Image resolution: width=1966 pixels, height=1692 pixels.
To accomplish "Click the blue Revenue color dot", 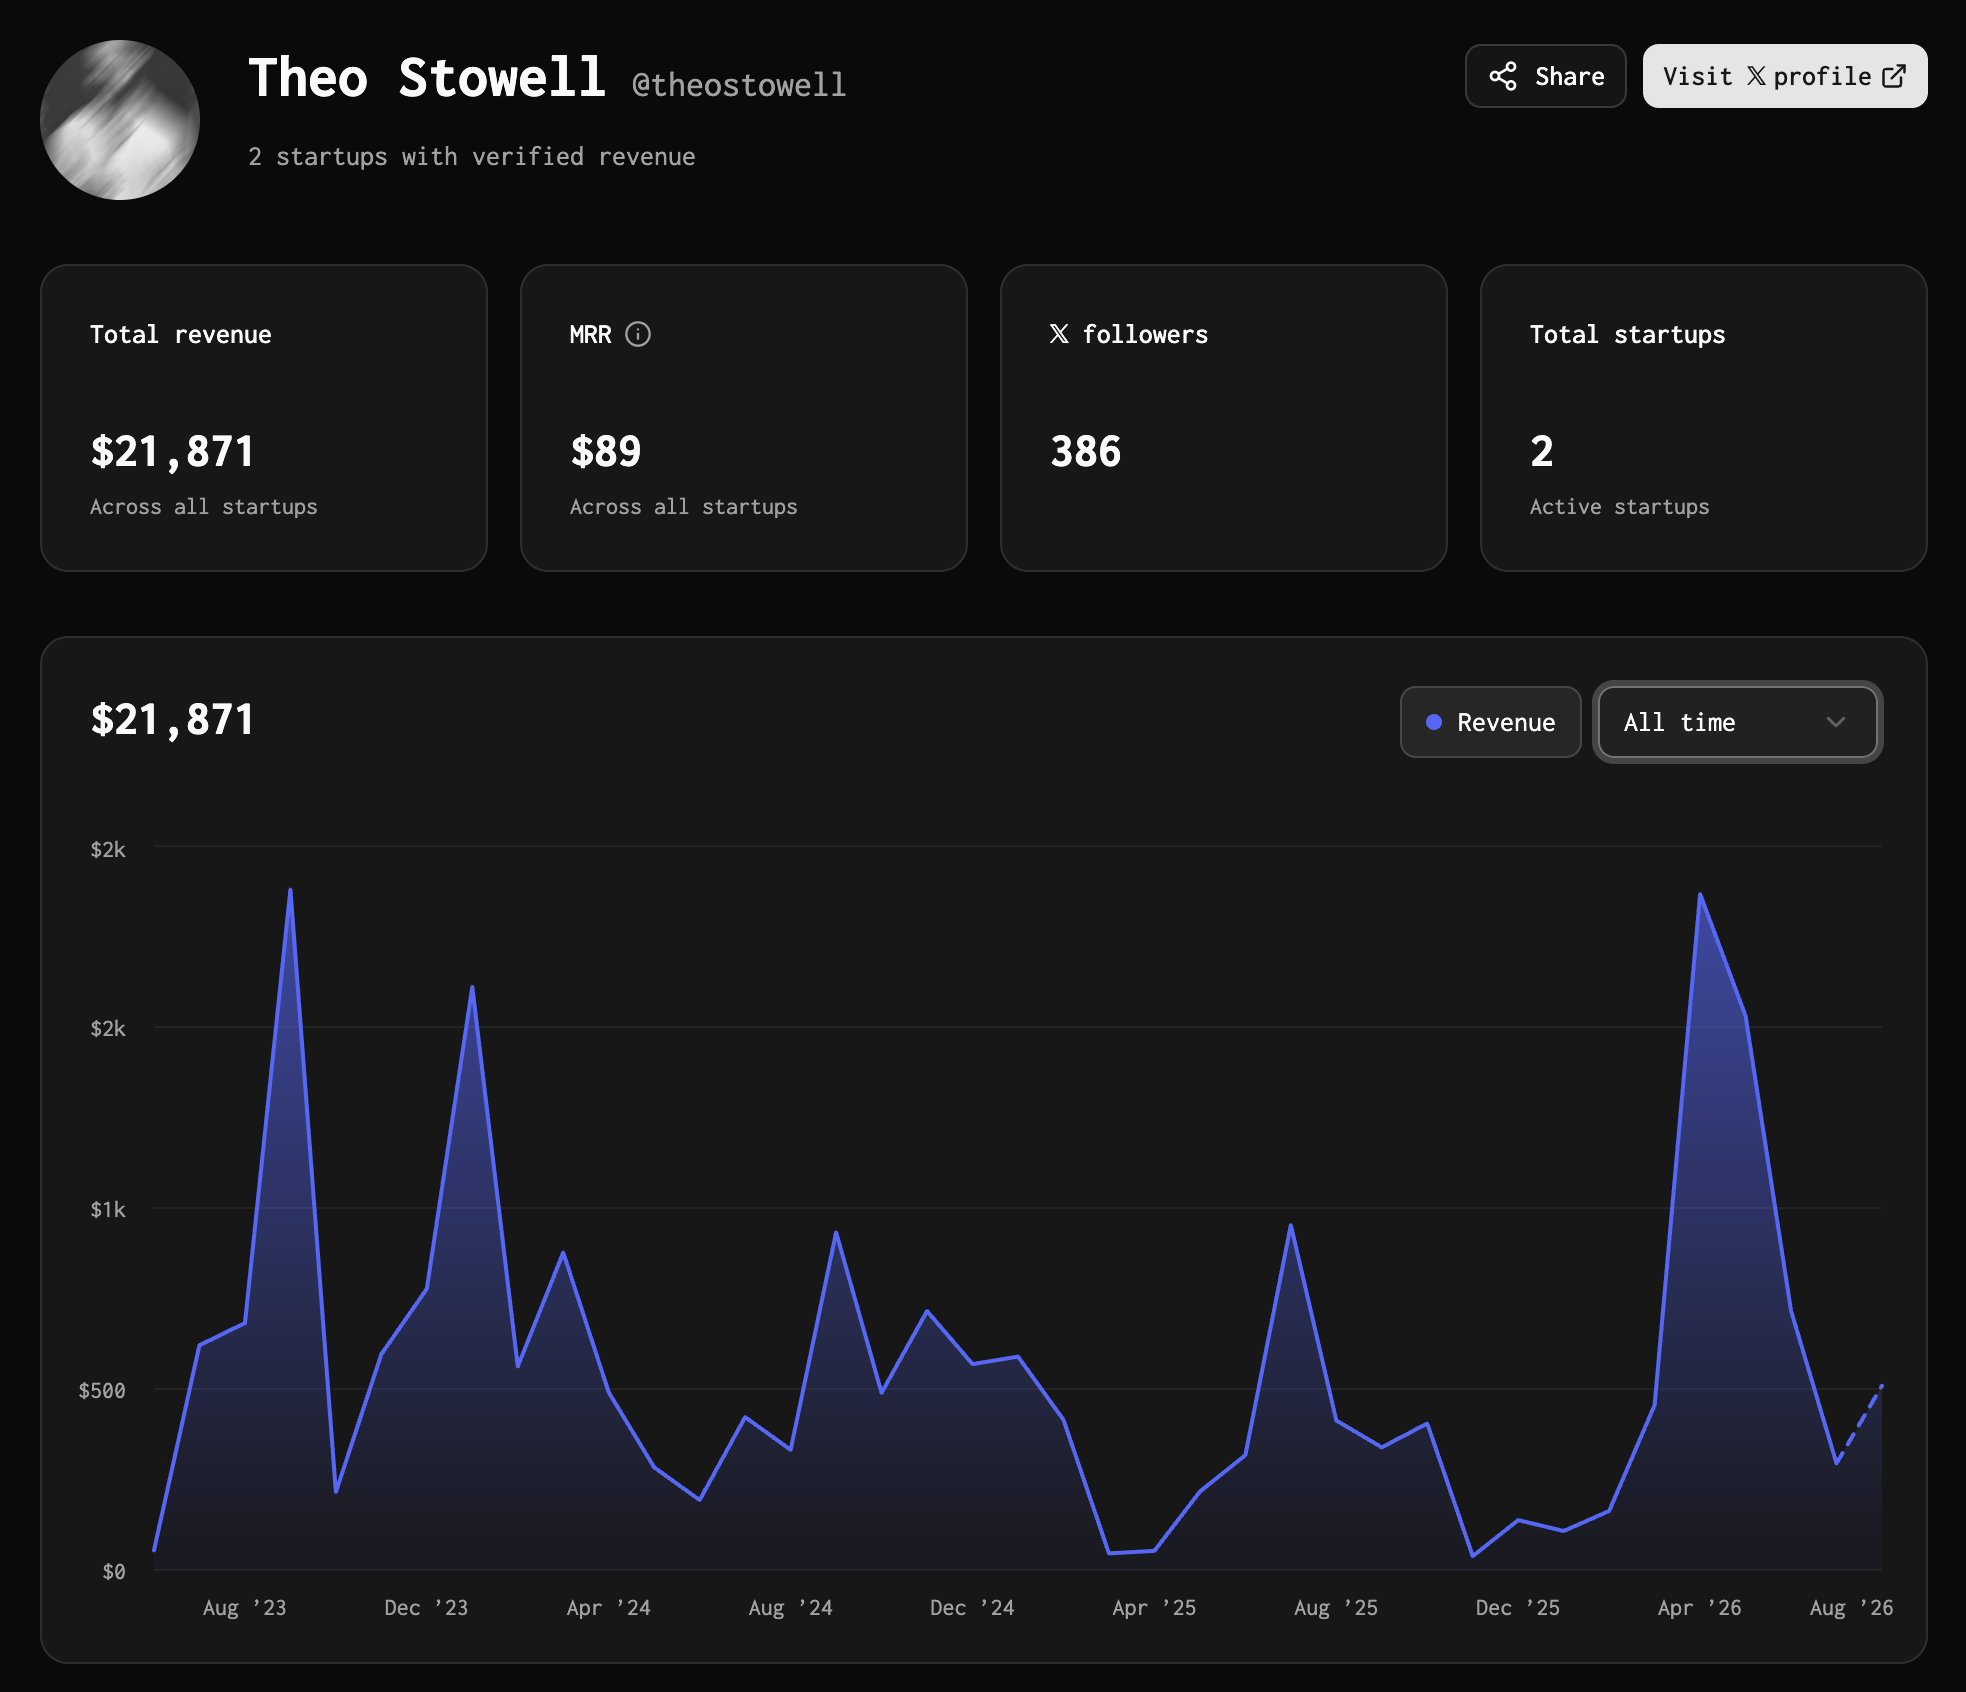I will click(x=1434, y=722).
